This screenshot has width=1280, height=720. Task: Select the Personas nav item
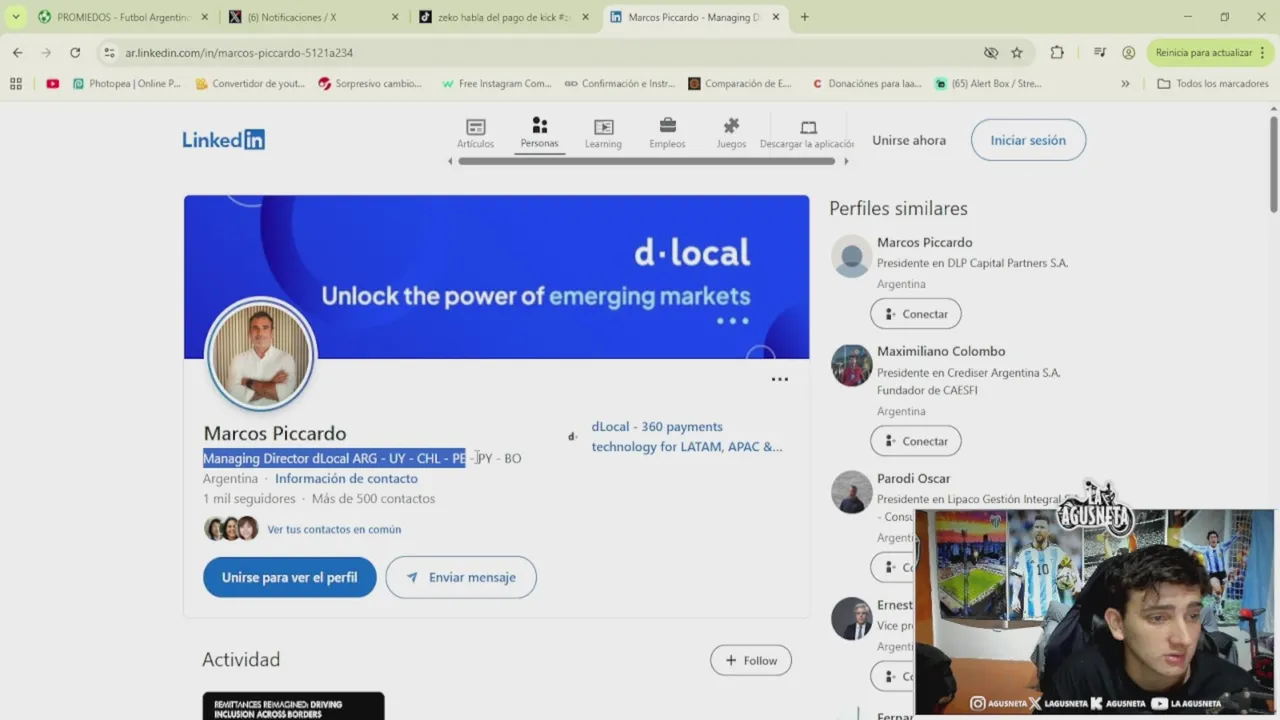(539, 132)
